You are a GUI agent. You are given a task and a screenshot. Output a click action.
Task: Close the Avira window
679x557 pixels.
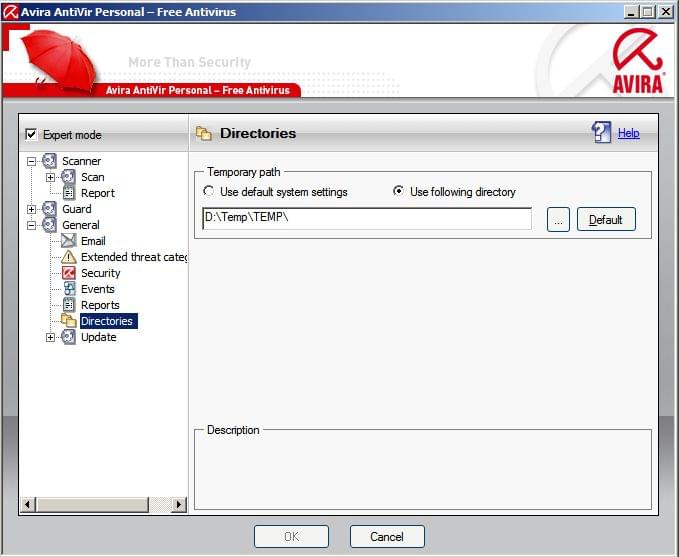pos(666,12)
